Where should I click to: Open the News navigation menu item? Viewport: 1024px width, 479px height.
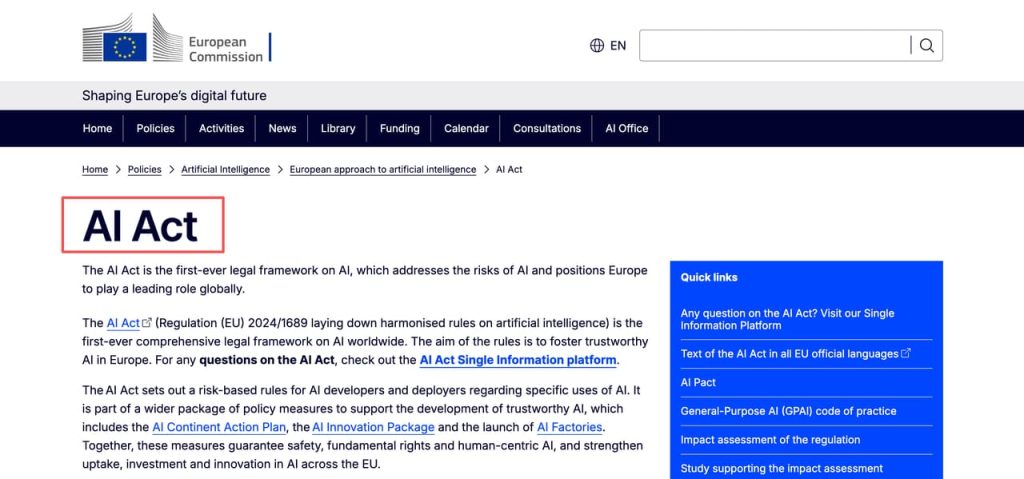(282, 128)
